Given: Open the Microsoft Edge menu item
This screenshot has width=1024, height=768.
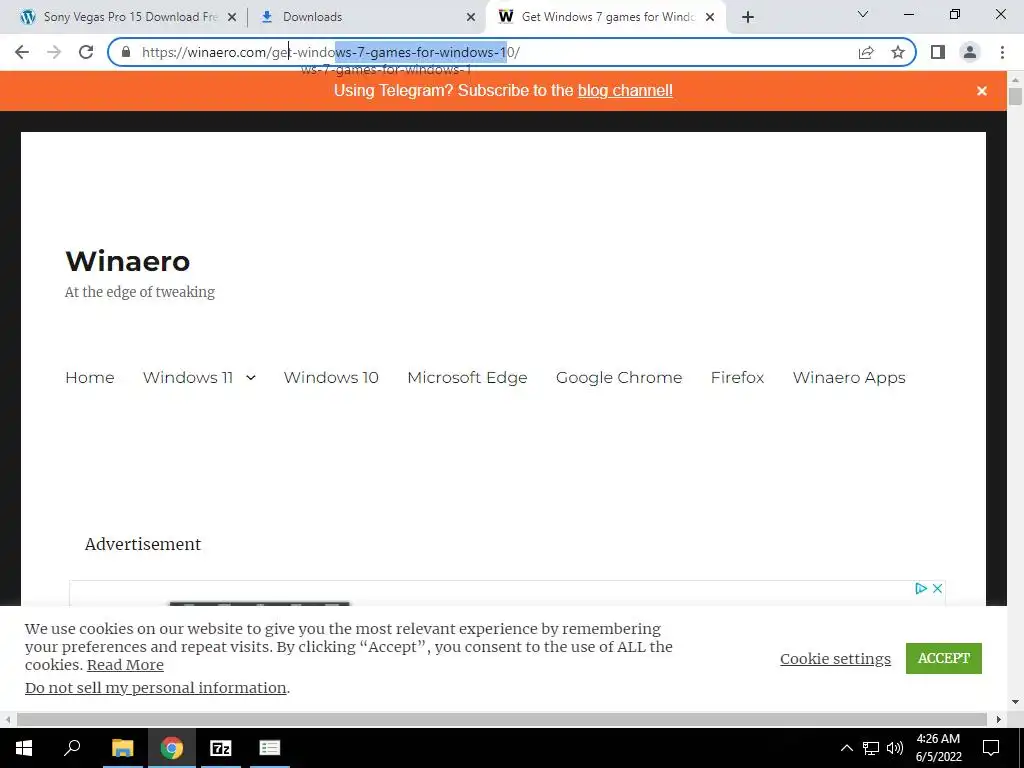Looking at the screenshot, I should click(x=467, y=377).
